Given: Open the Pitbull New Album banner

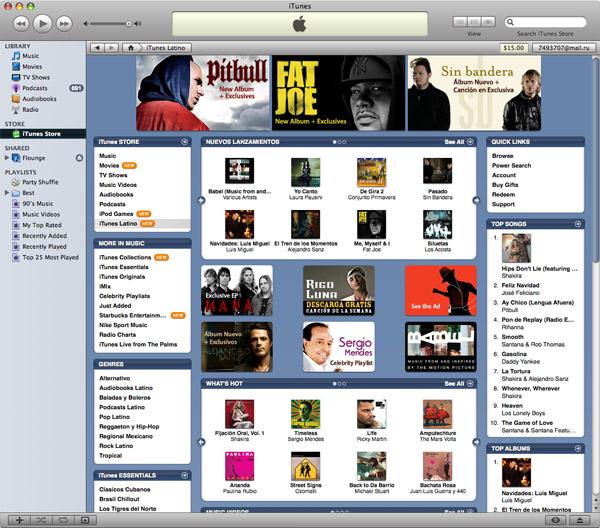Looking at the screenshot, I should click(203, 93).
